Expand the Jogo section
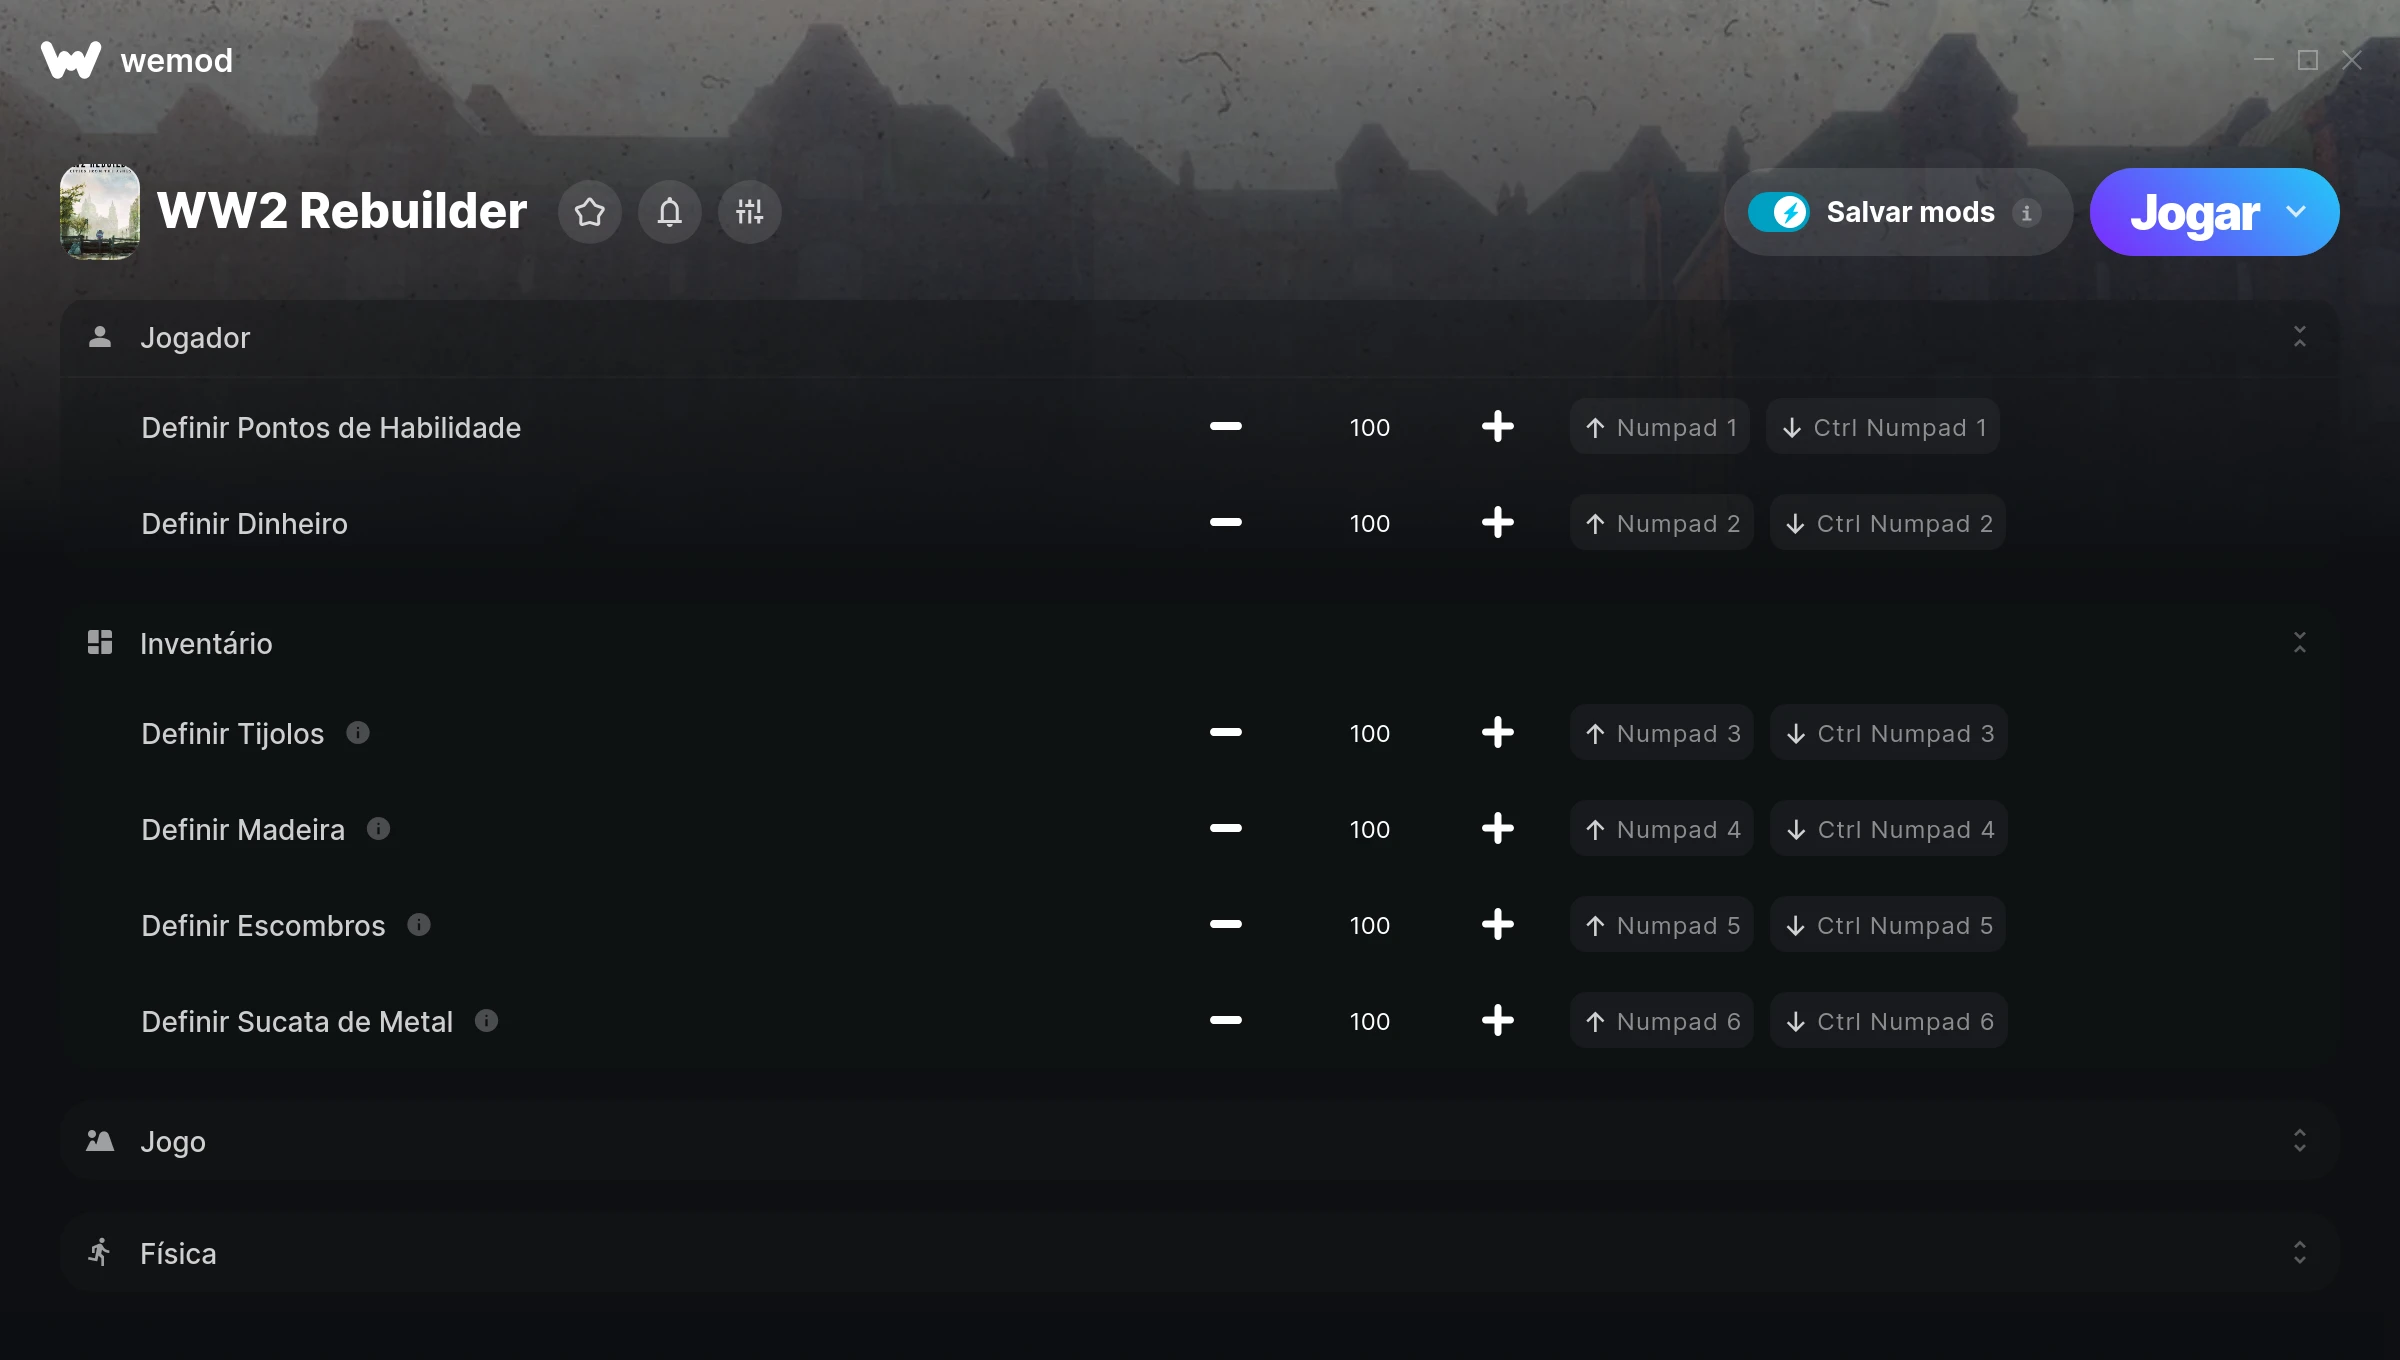The image size is (2400, 1360). [x=2300, y=1141]
